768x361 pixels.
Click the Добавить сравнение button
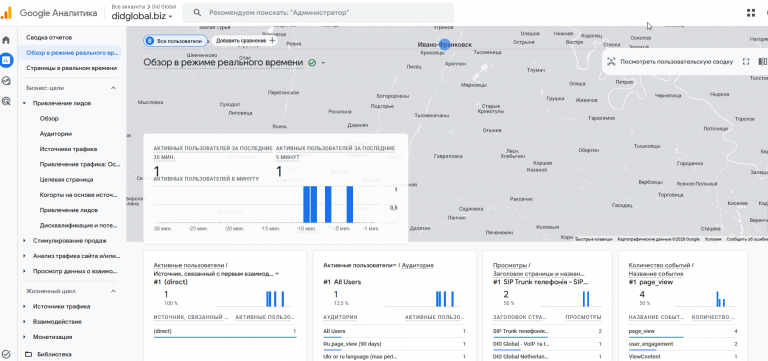245,41
